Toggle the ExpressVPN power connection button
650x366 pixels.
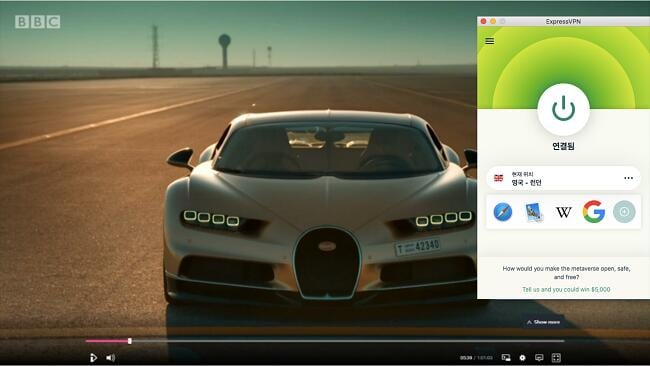(563, 109)
